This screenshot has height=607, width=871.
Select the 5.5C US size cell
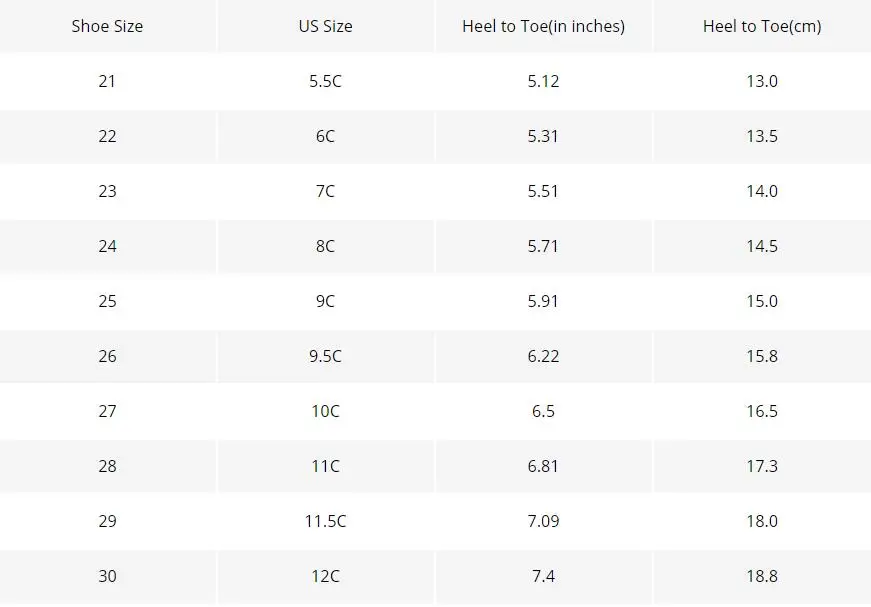pyautogui.click(x=326, y=81)
